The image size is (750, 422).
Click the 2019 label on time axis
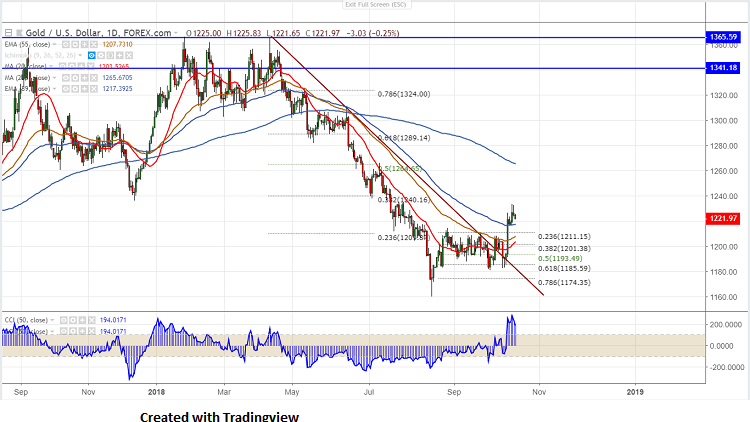click(x=635, y=392)
